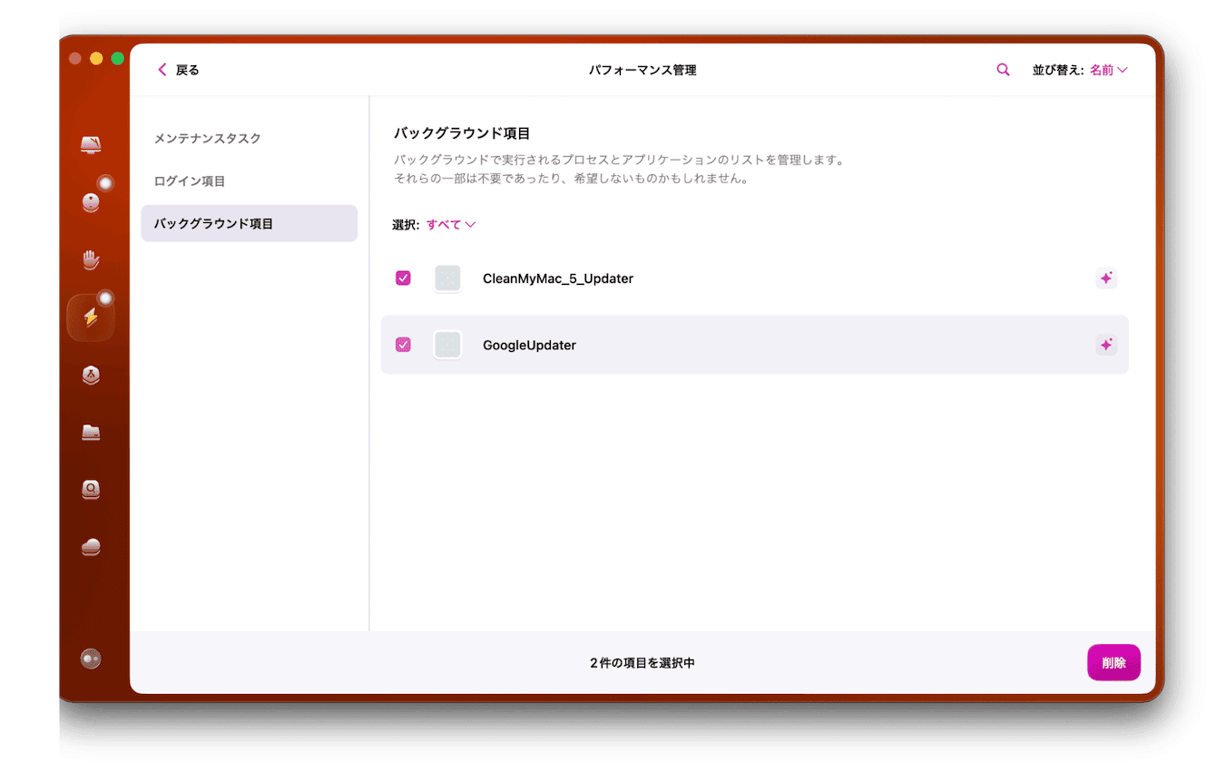The image size is (1216, 771).
Task: Open the My Clutter folder icon in sidebar
Action: click(x=90, y=432)
